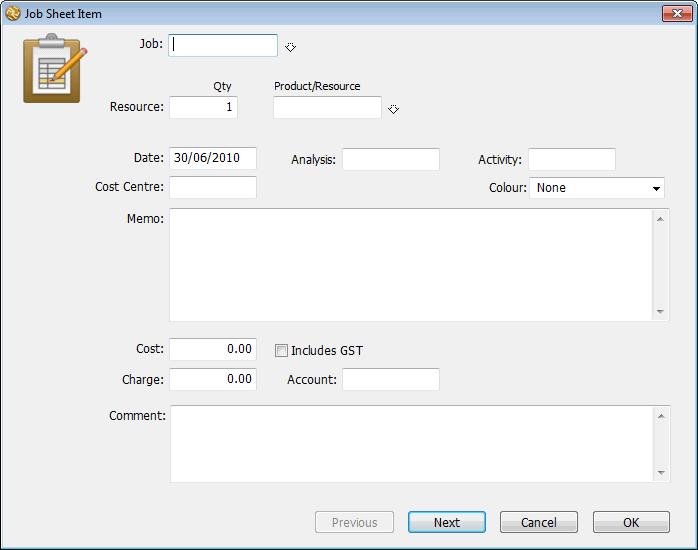Screen dimensions: 698x550
Task: Click the Next button
Action: [446, 522]
